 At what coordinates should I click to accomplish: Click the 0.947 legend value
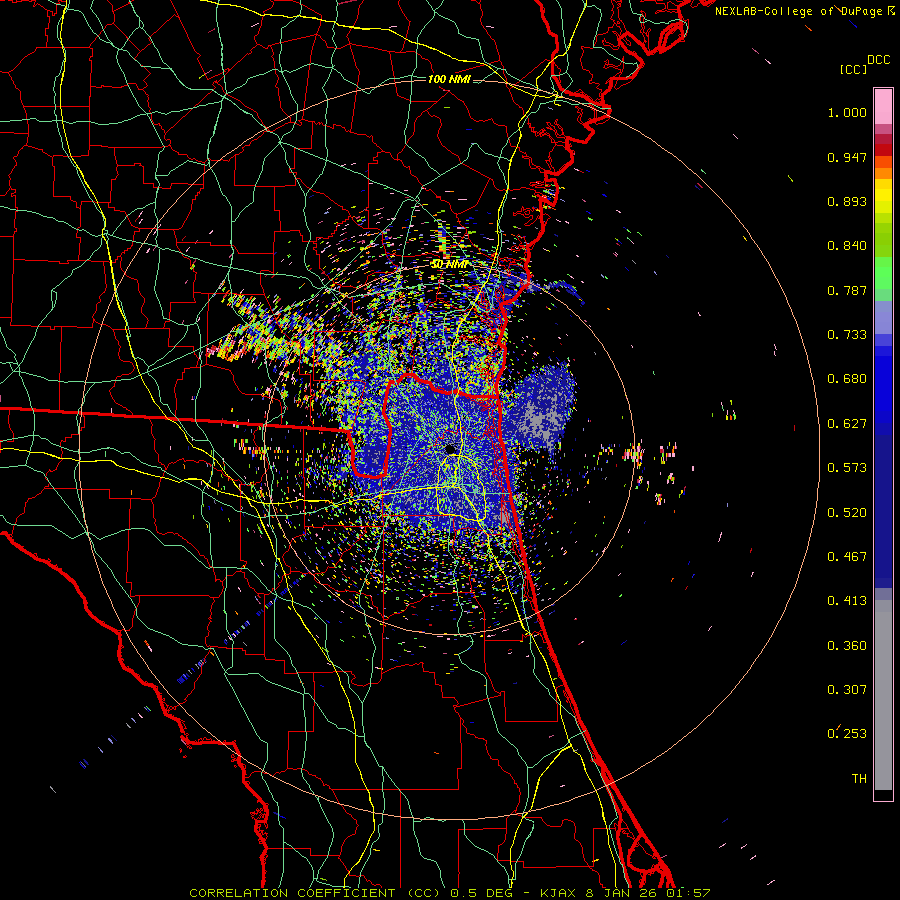847,157
